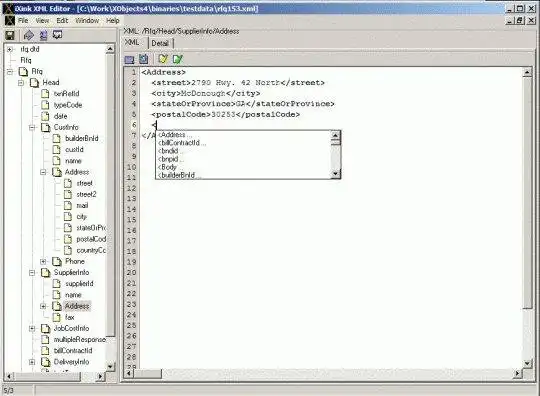The image size is (540, 396).
Task: Click autocomplete popup scroll up arrow
Action: [x=335, y=135]
